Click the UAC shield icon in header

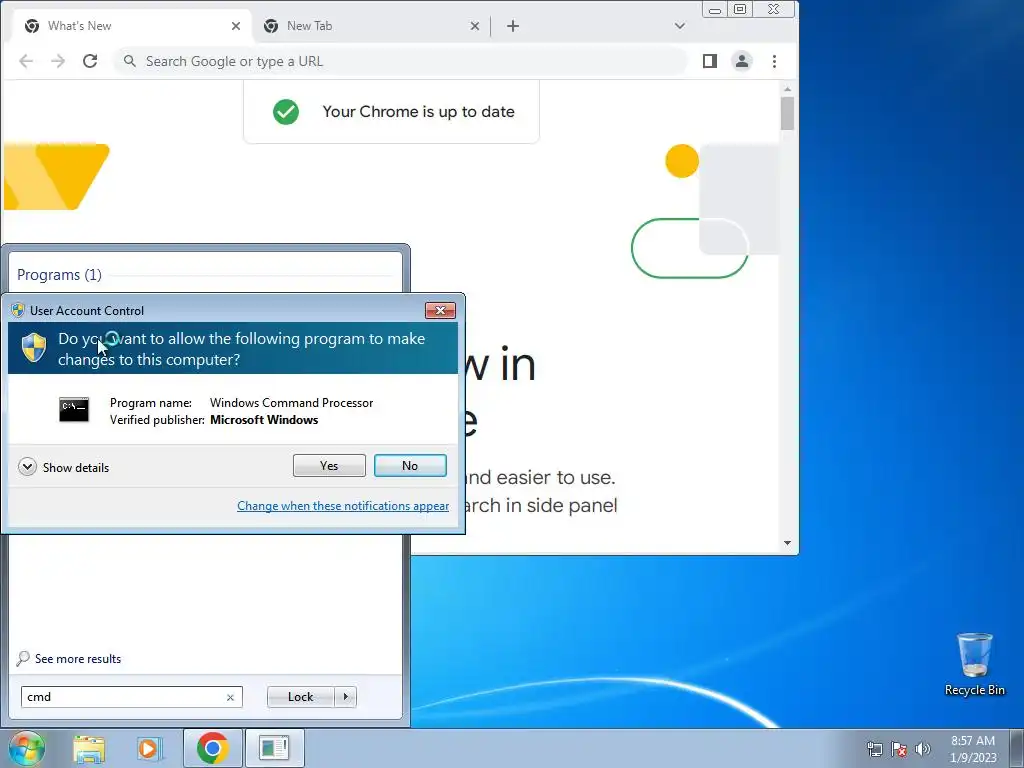[x=33, y=347]
